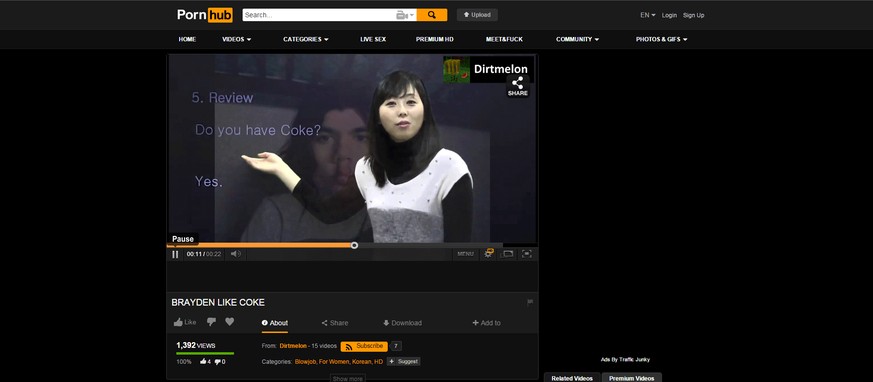The height and width of the screenshot is (382, 873).
Task: Click inside the Search text field
Action: [318, 15]
